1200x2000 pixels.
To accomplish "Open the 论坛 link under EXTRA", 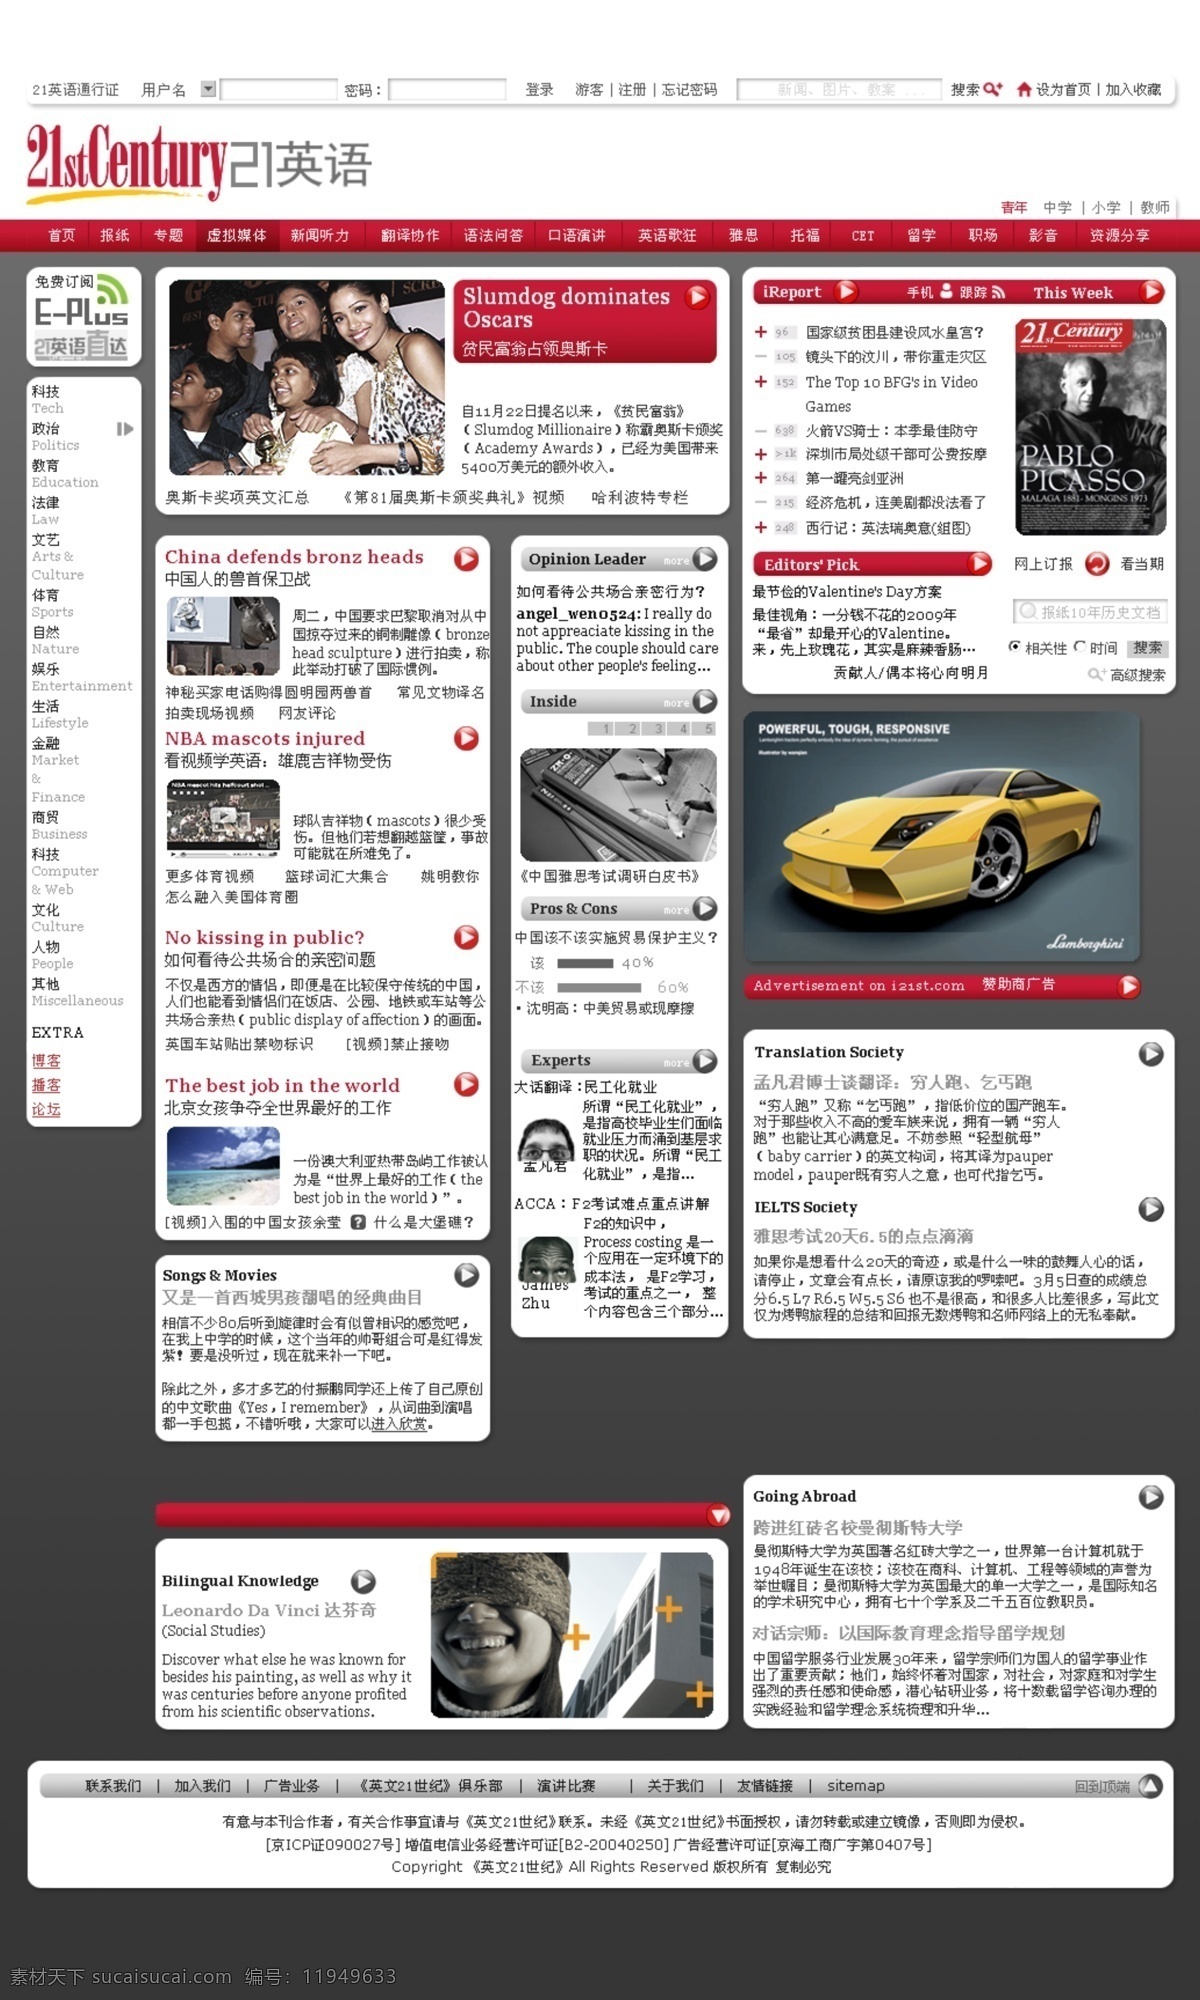I will pos(46,1109).
